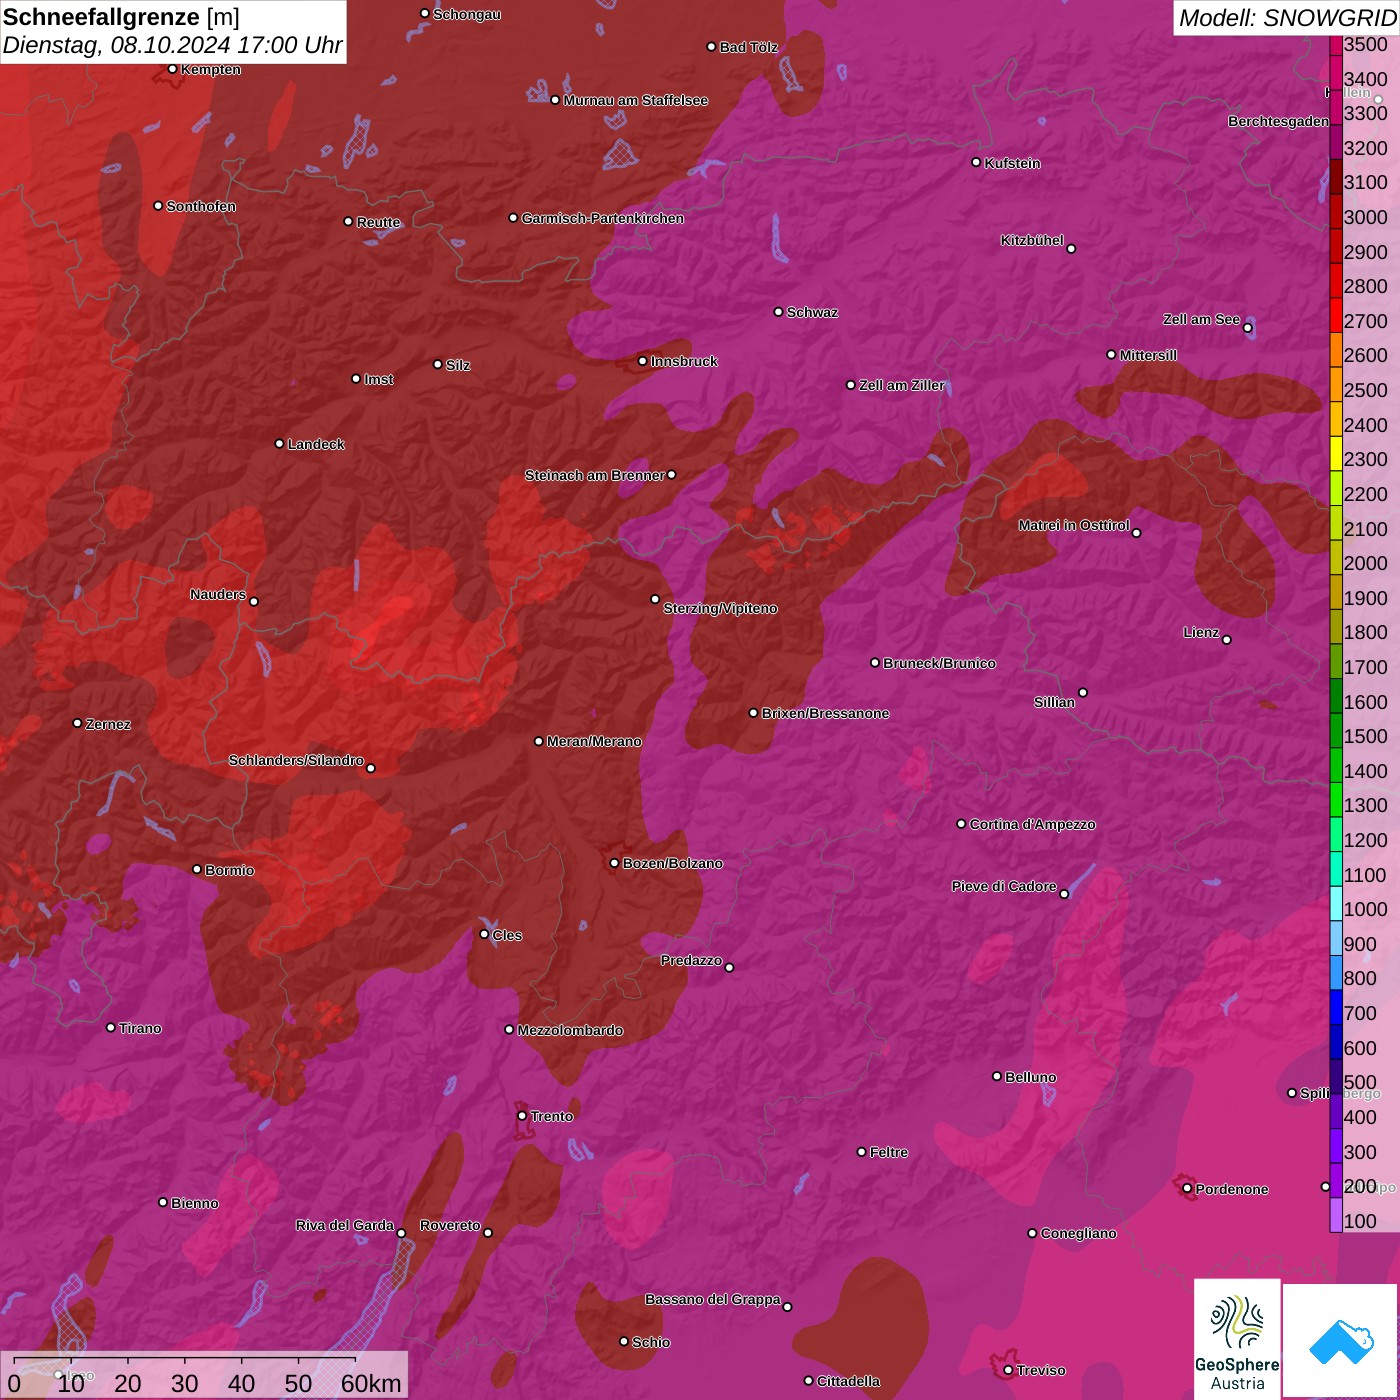Click the Mittersill label

pyautogui.click(x=1148, y=355)
